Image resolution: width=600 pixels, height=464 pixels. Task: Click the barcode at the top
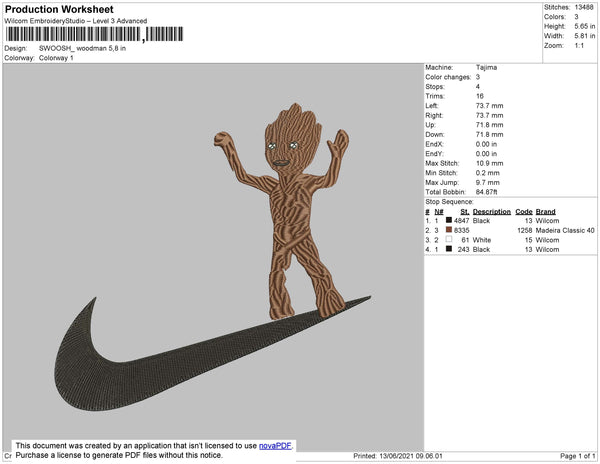coord(94,34)
